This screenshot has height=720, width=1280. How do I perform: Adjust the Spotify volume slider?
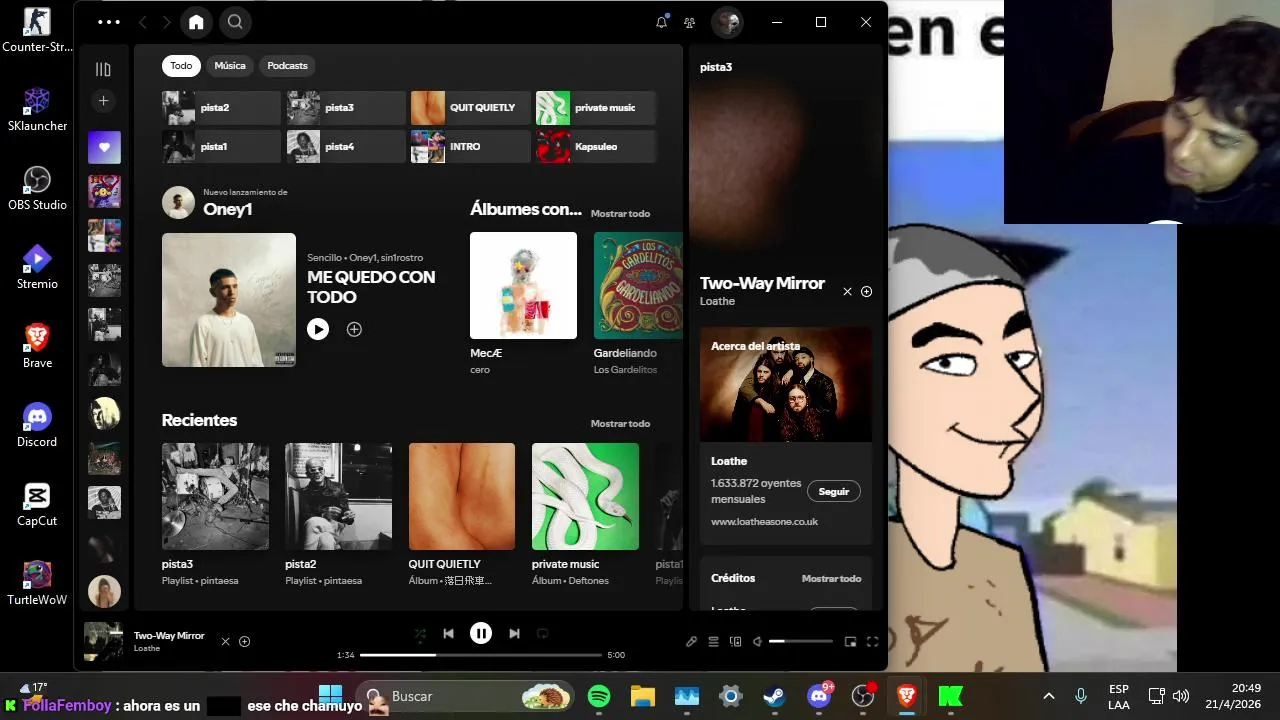[x=801, y=641]
